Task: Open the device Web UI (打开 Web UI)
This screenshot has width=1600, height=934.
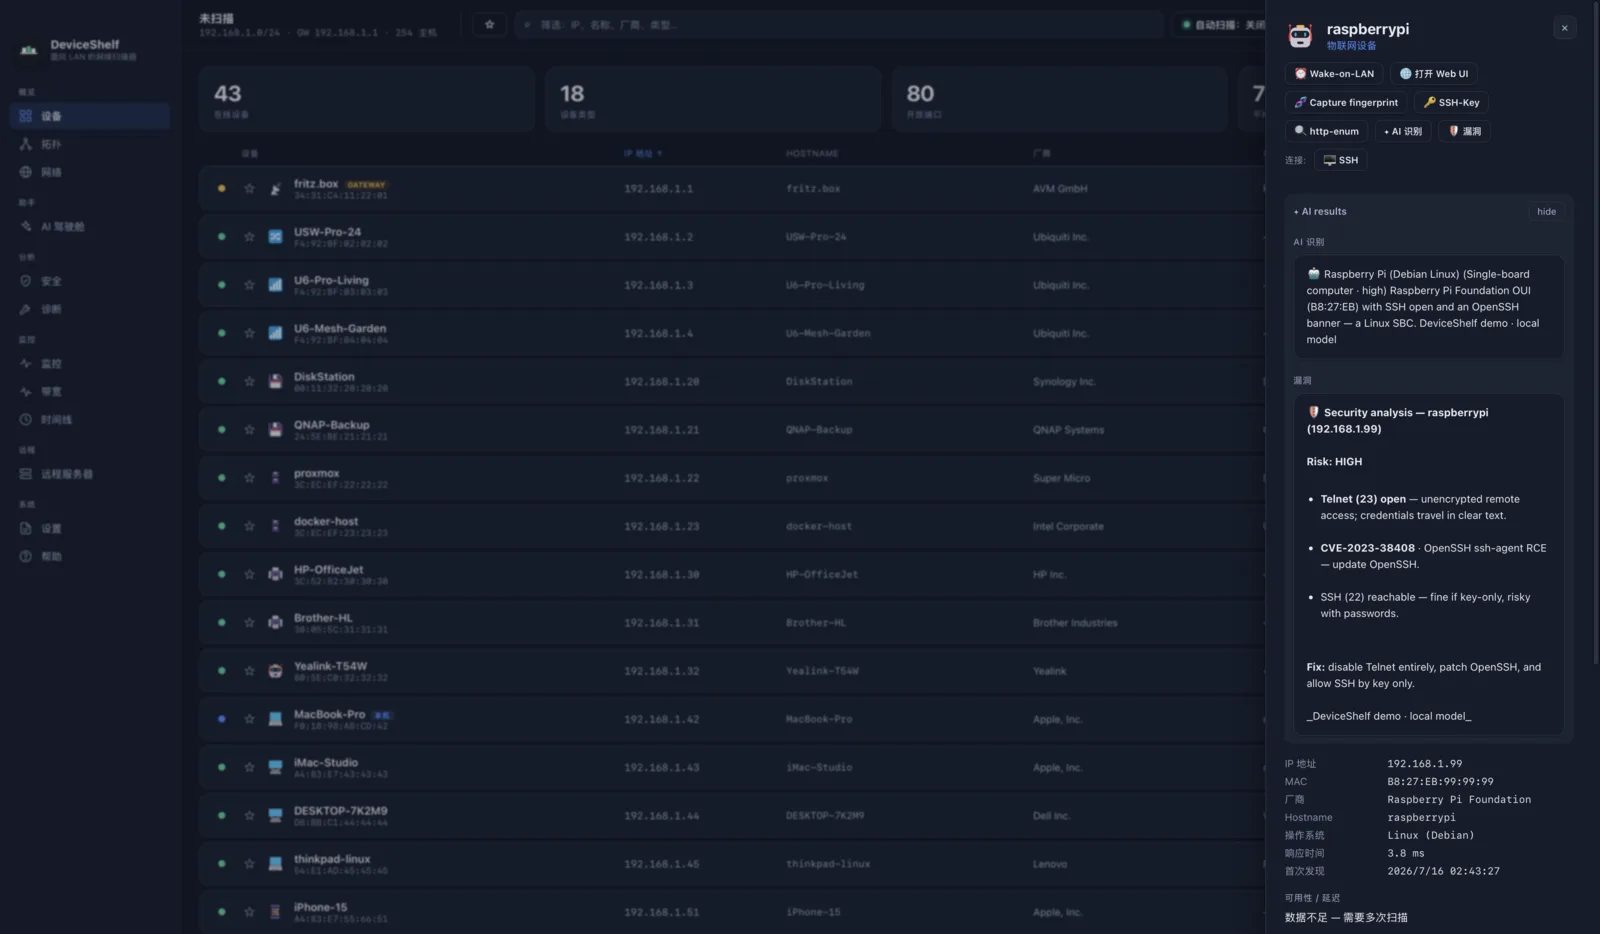Action: click(1433, 74)
